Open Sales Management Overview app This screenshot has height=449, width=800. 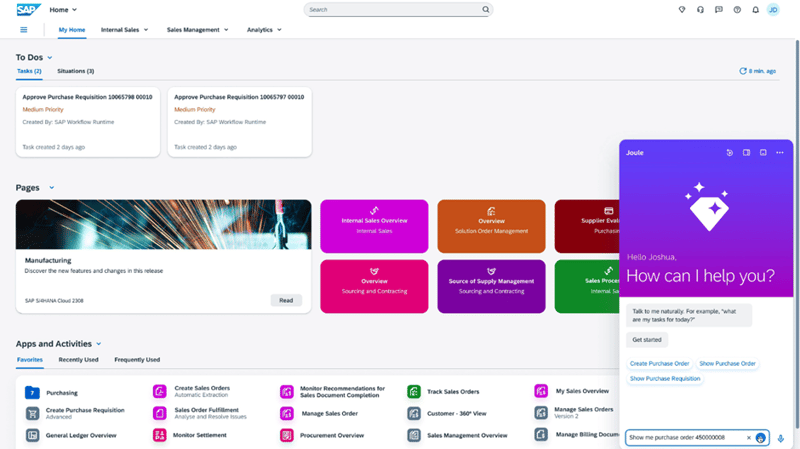(x=457, y=435)
